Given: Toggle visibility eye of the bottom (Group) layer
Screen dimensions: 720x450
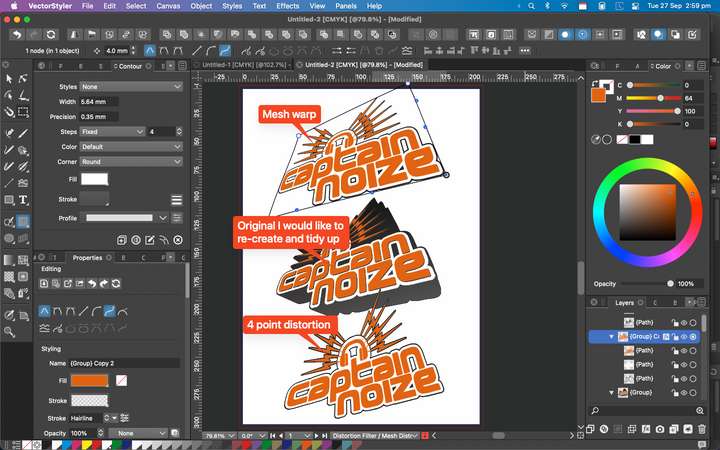Looking at the screenshot, I should (684, 393).
